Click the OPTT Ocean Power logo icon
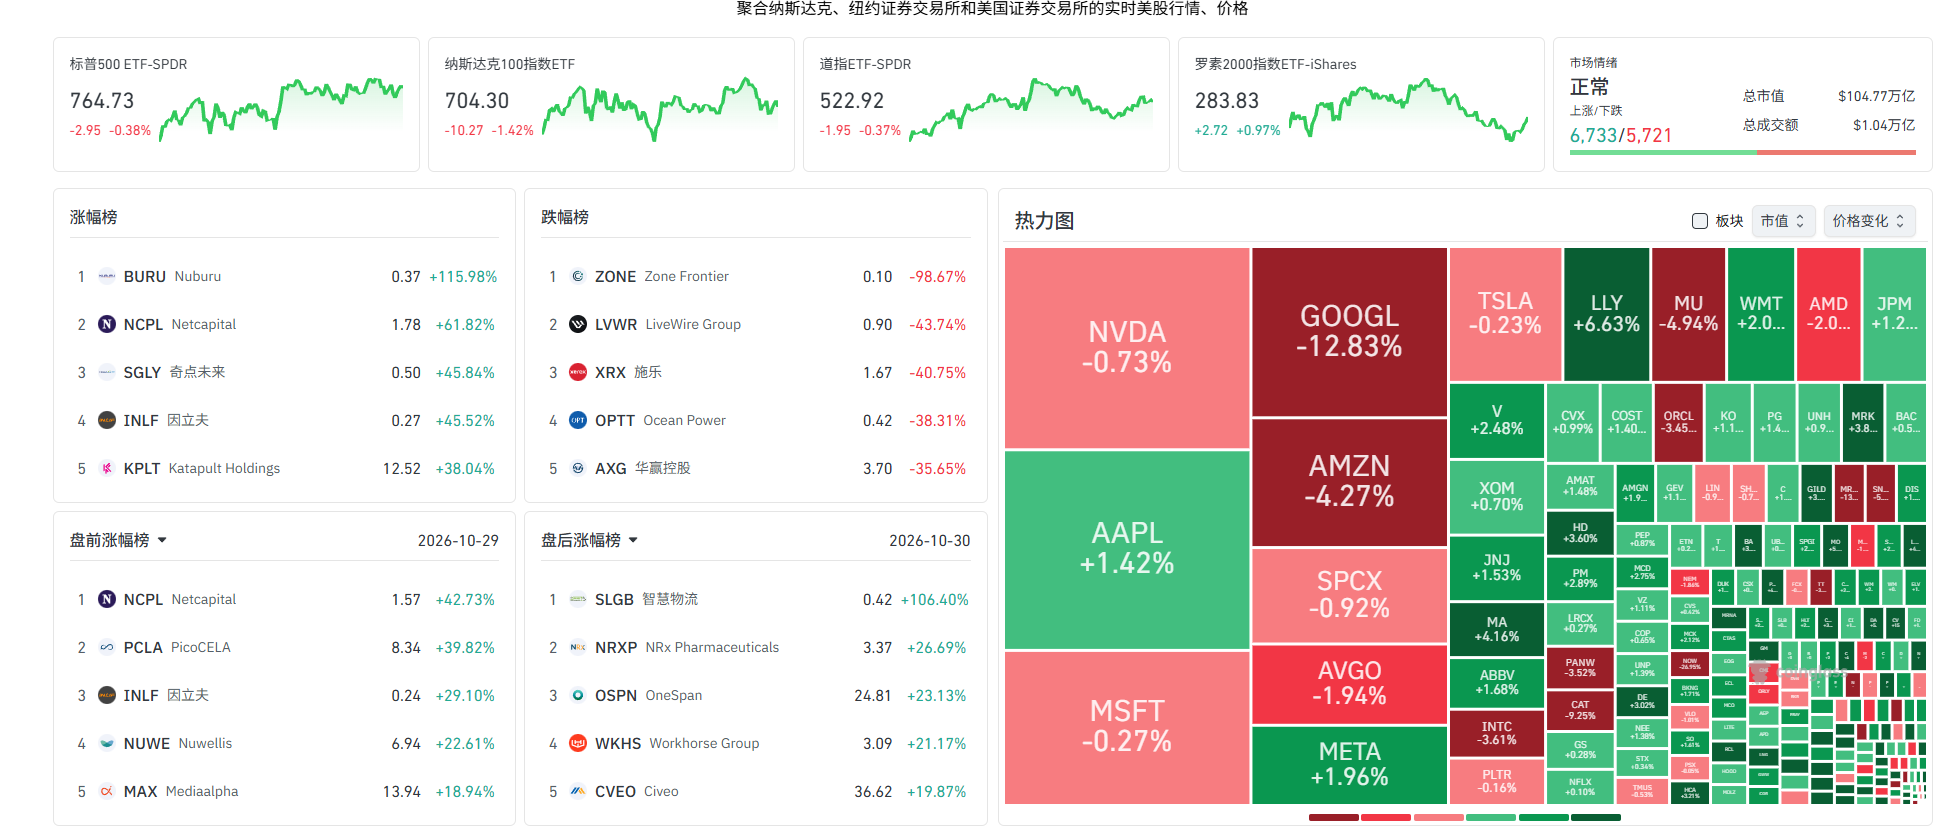 coord(578,421)
